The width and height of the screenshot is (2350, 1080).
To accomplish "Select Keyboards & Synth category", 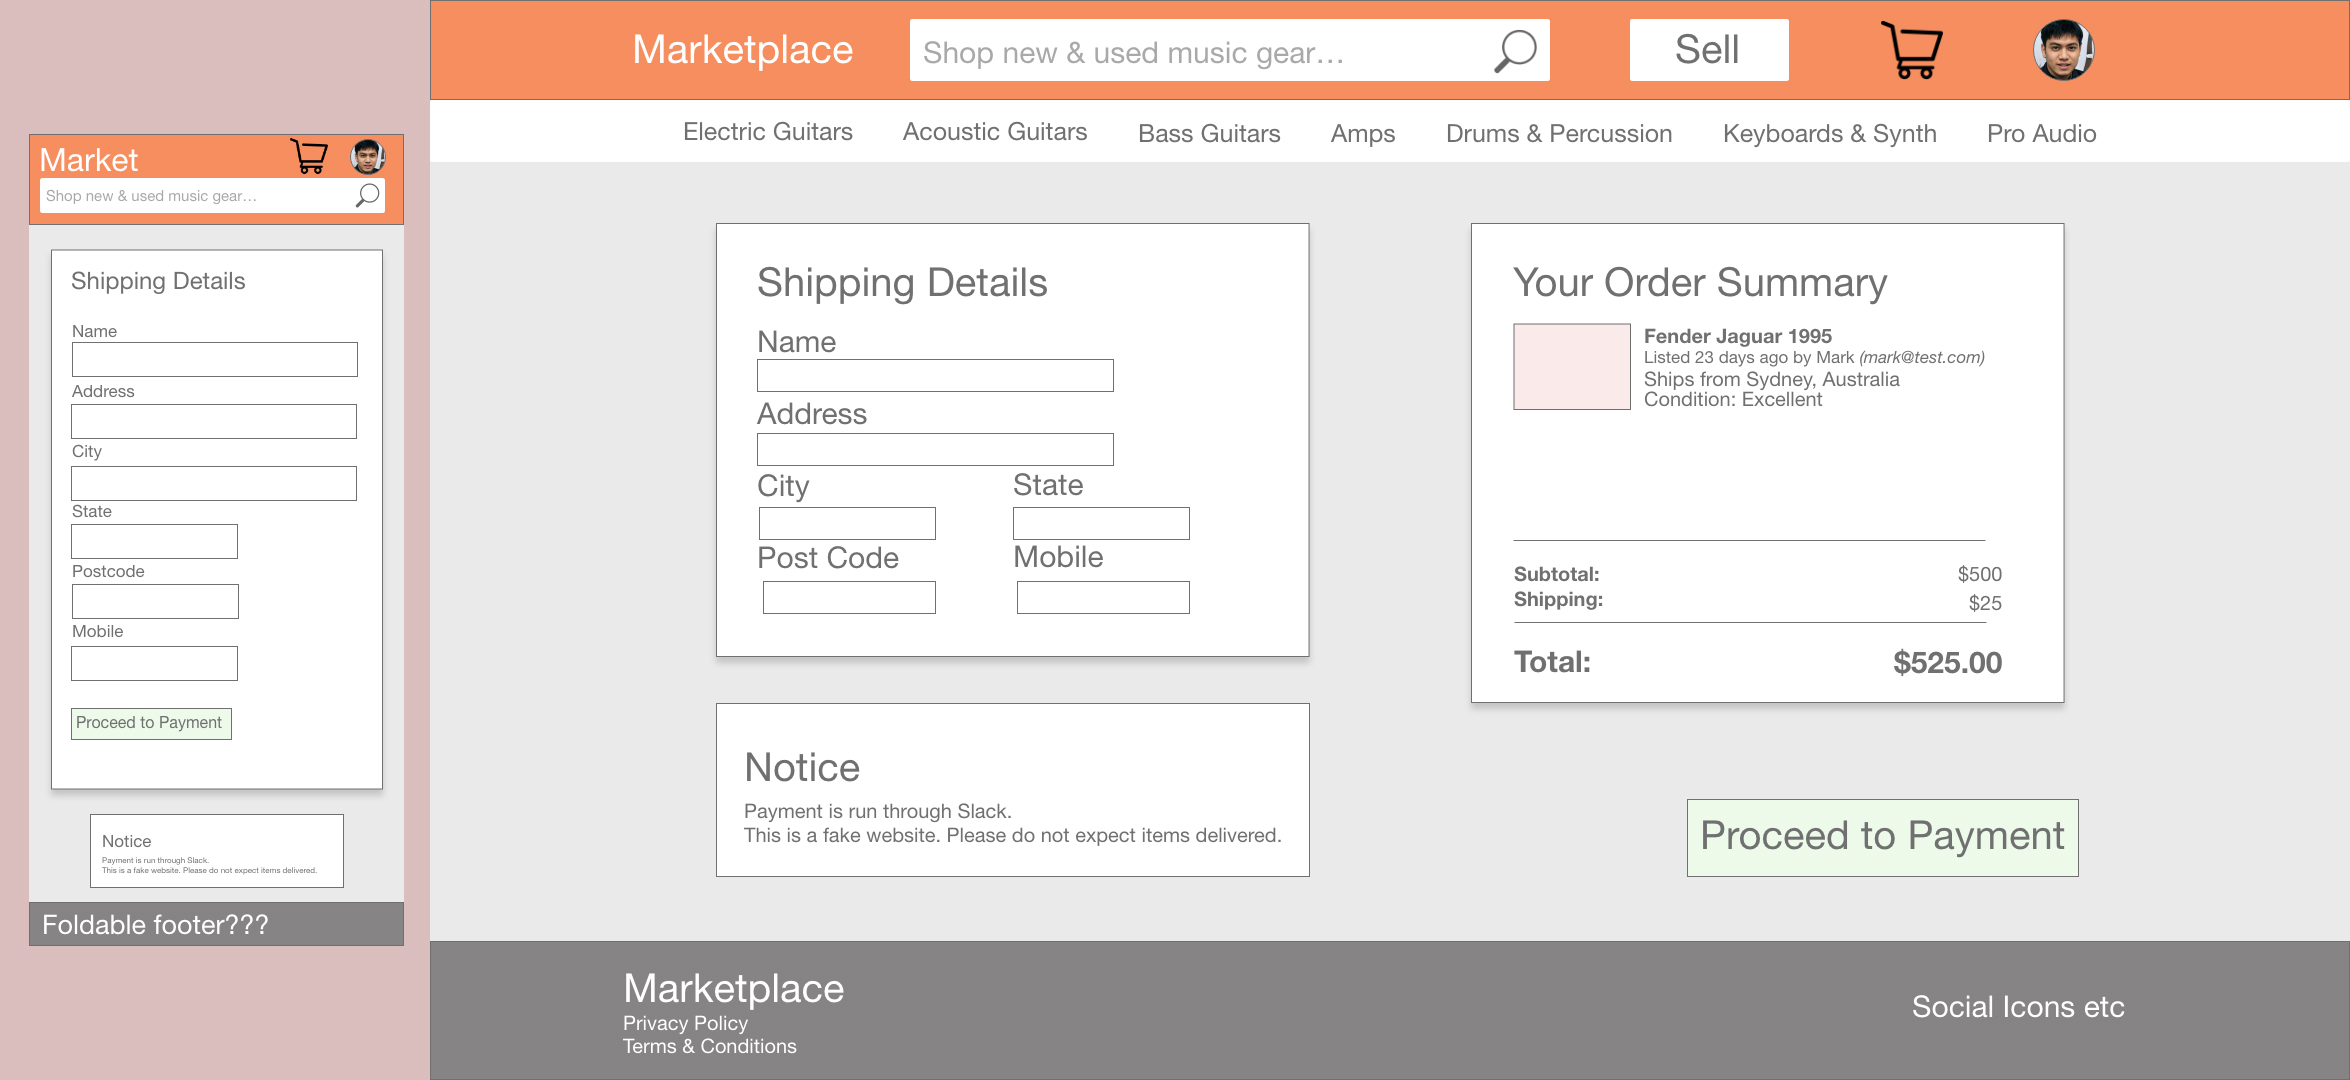I will pyautogui.click(x=1830, y=133).
